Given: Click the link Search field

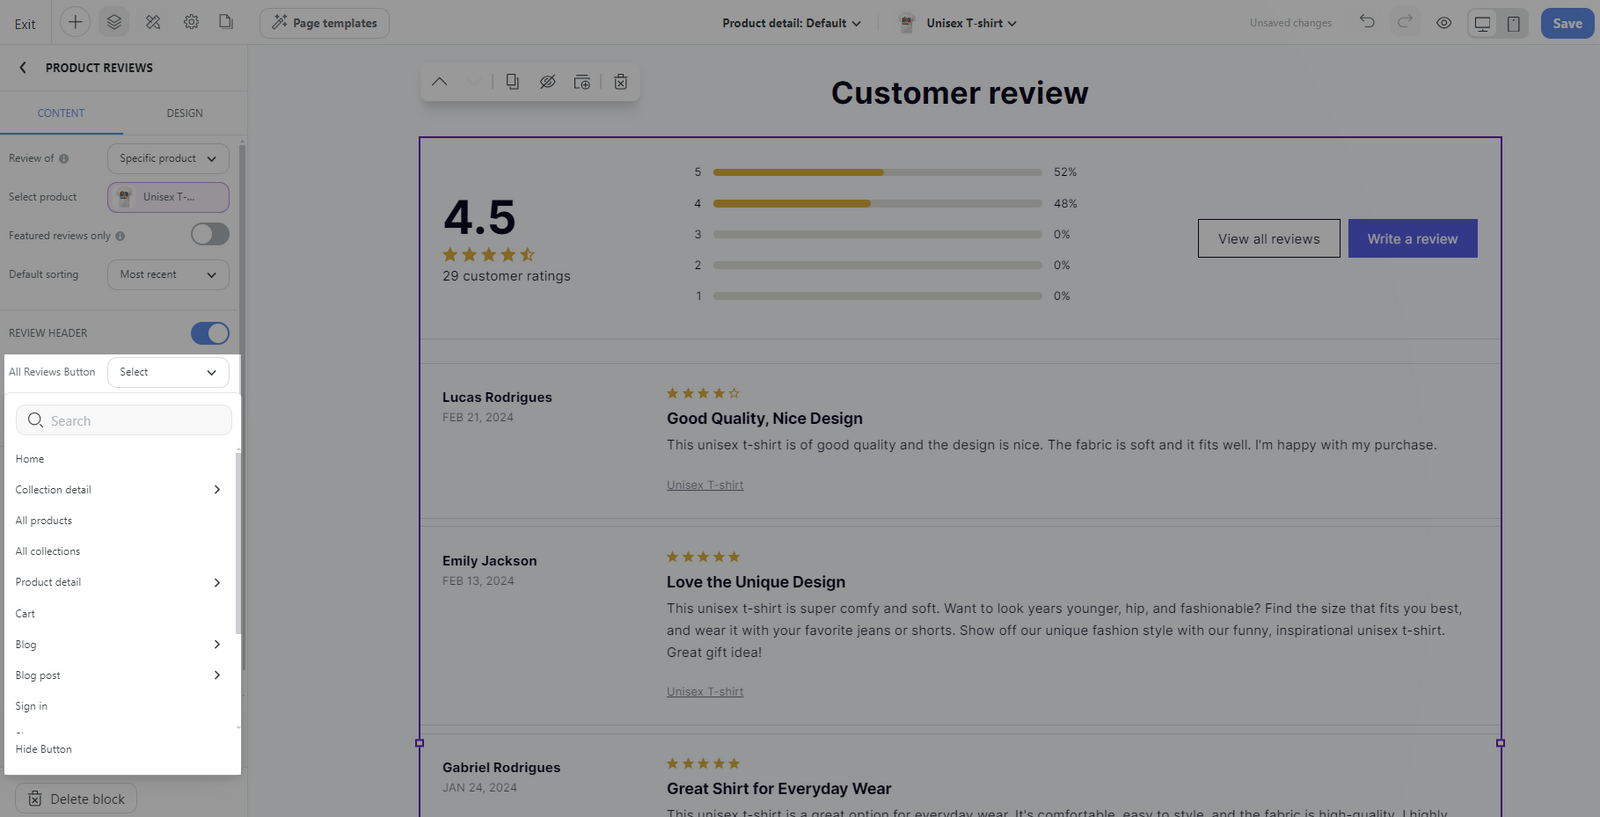Looking at the screenshot, I should point(124,420).
